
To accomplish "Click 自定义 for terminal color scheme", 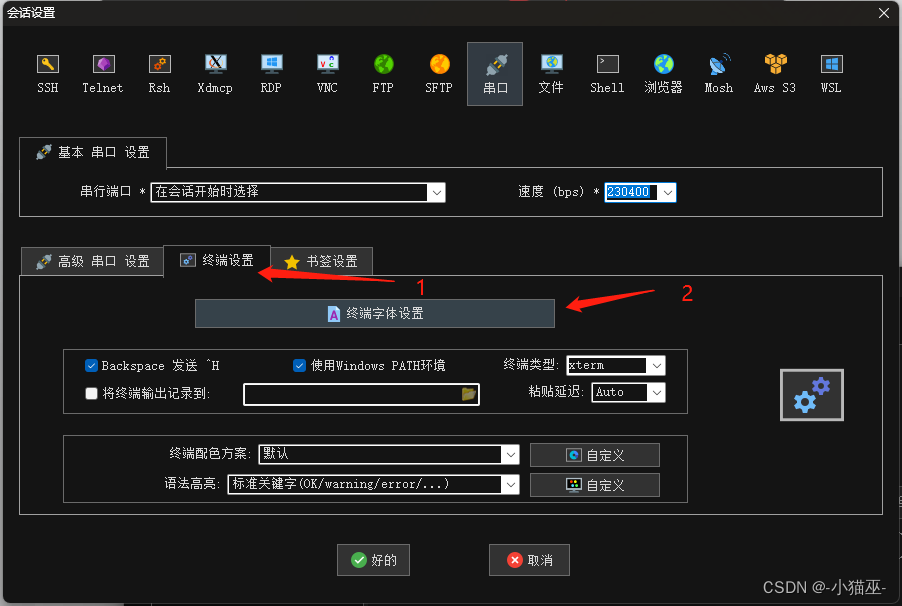I will click(x=595, y=455).
